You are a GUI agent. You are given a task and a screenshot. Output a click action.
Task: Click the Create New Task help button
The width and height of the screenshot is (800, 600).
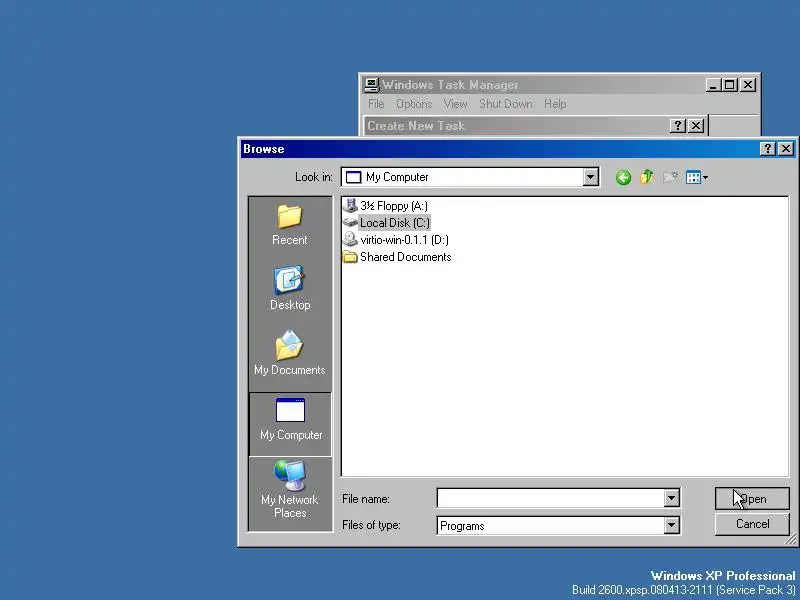click(x=677, y=126)
